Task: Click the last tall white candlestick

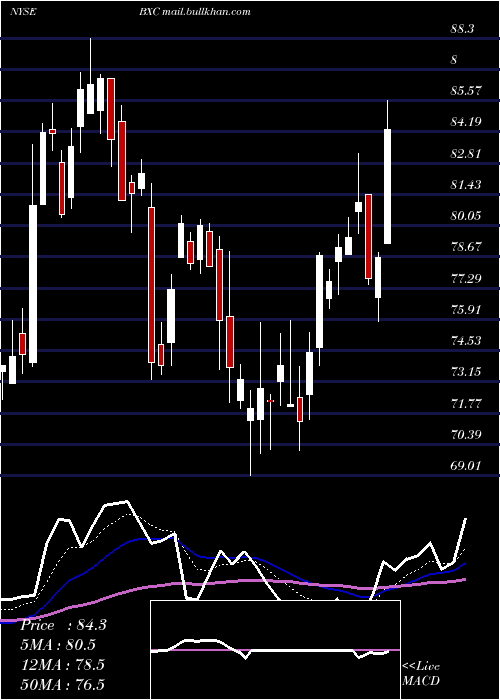Action: click(388, 186)
